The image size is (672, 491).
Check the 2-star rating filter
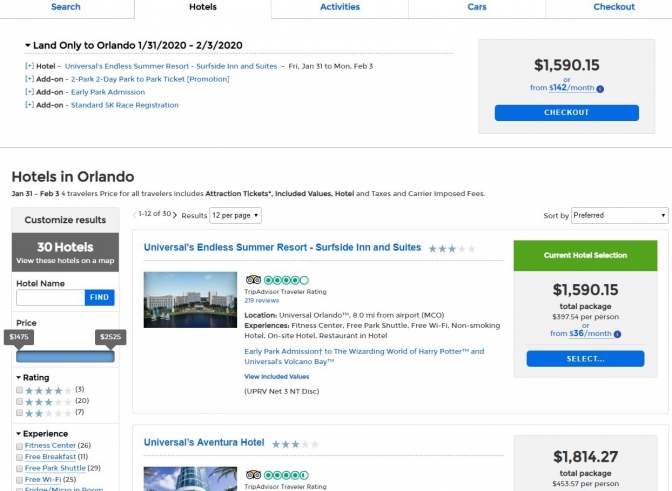[x=19, y=413]
